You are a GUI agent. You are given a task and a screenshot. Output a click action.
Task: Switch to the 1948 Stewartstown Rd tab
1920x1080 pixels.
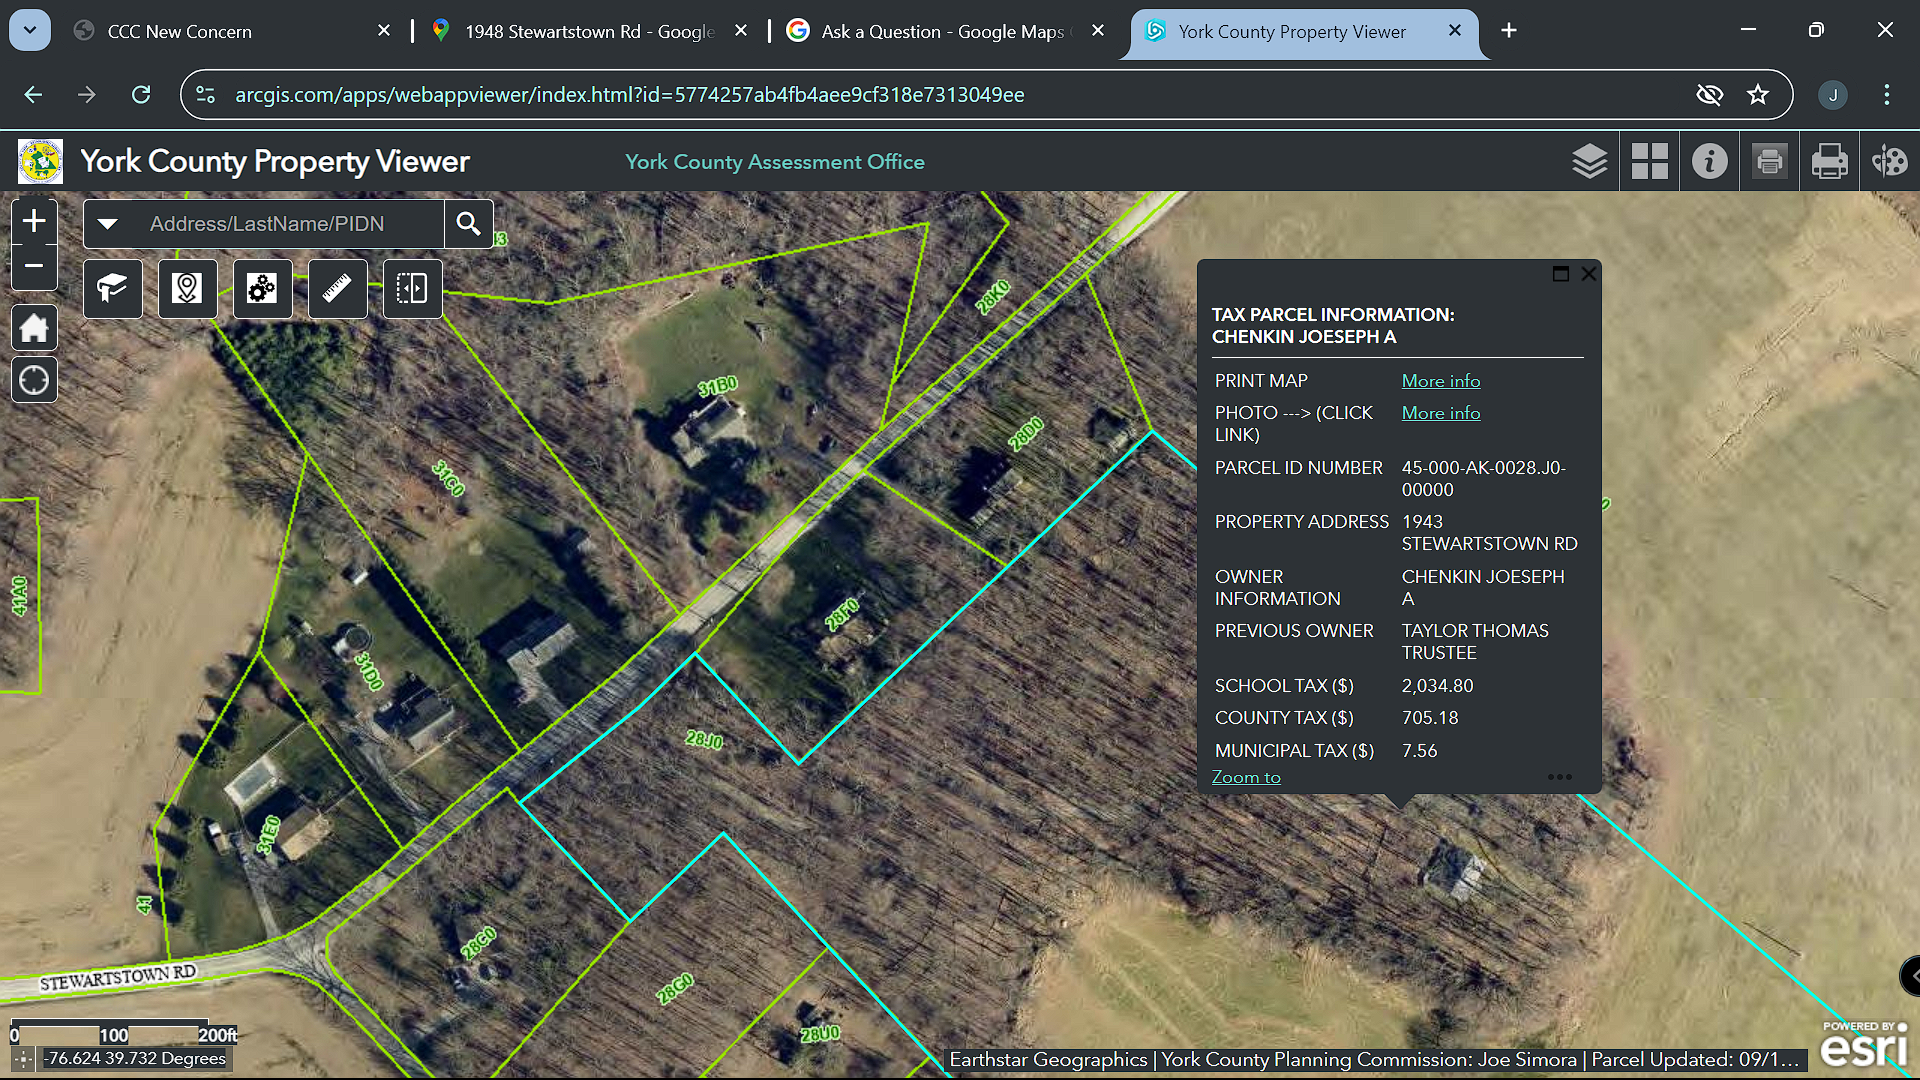[x=588, y=31]
